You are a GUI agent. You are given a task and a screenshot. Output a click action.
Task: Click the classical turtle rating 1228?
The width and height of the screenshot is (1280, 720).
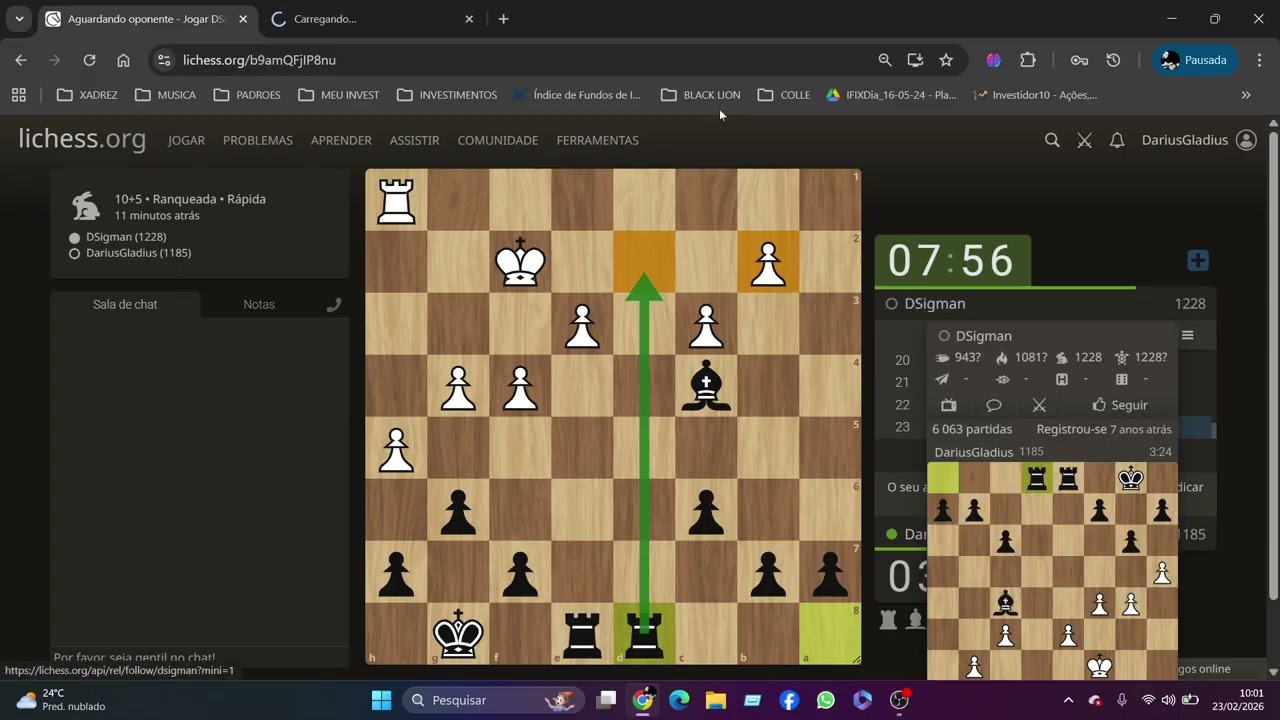click(1141, 358)
